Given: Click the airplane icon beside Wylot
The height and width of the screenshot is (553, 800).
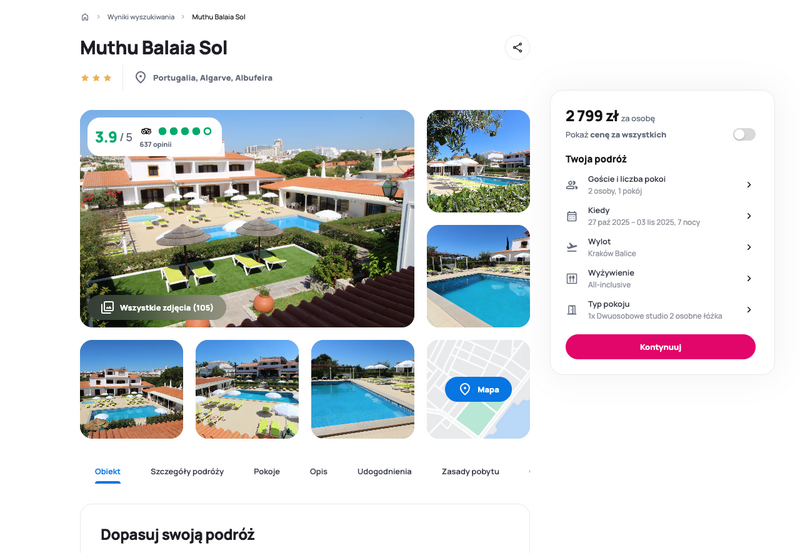Looking at the screenshot, I should (x=572, y=247).
